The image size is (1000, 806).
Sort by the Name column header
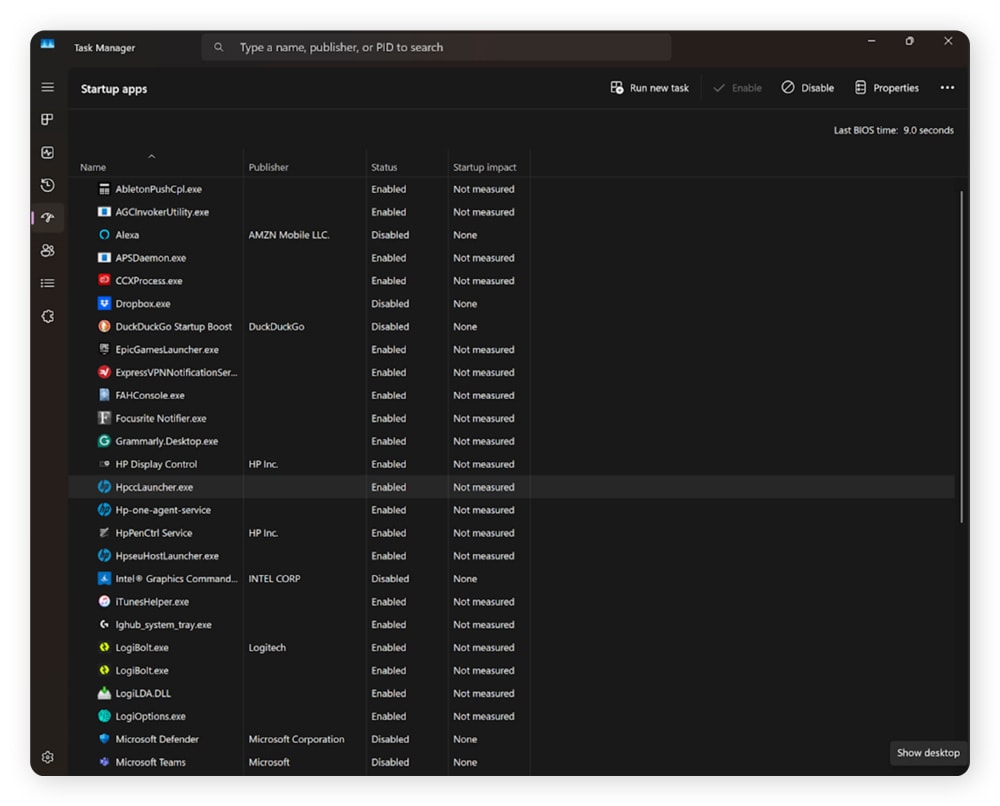point(93,167)
